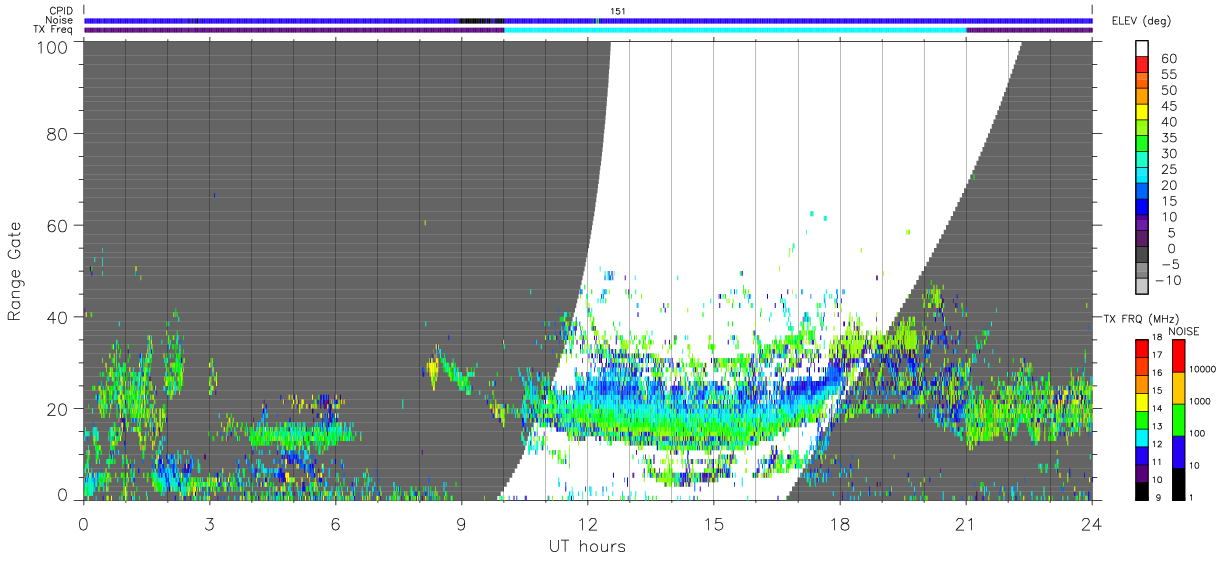The width and height of the screenshot is (1228, 567).
Task: Click the 3 tick on the UT hours axis
Action: click(209, 523)
